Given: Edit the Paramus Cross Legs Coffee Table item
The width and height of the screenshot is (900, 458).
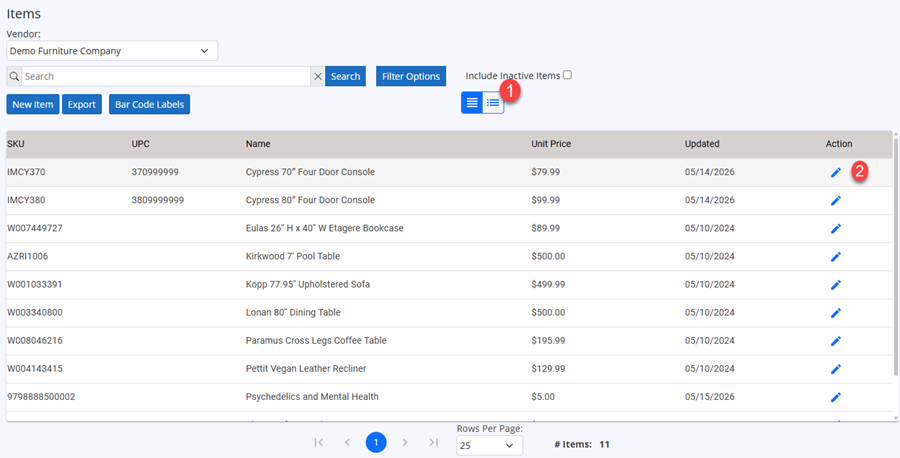Looking at the screenshot, I should (x=836, y=341).
